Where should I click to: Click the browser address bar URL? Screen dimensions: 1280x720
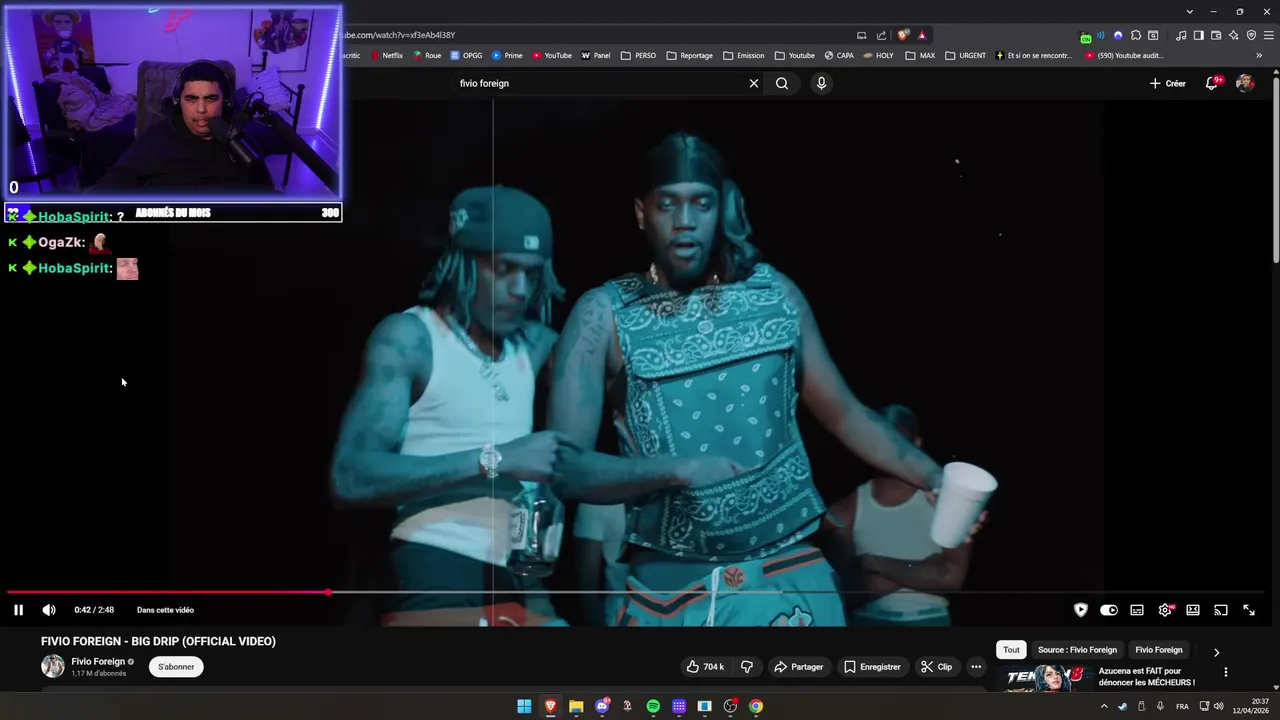click(x=400, y=35)
